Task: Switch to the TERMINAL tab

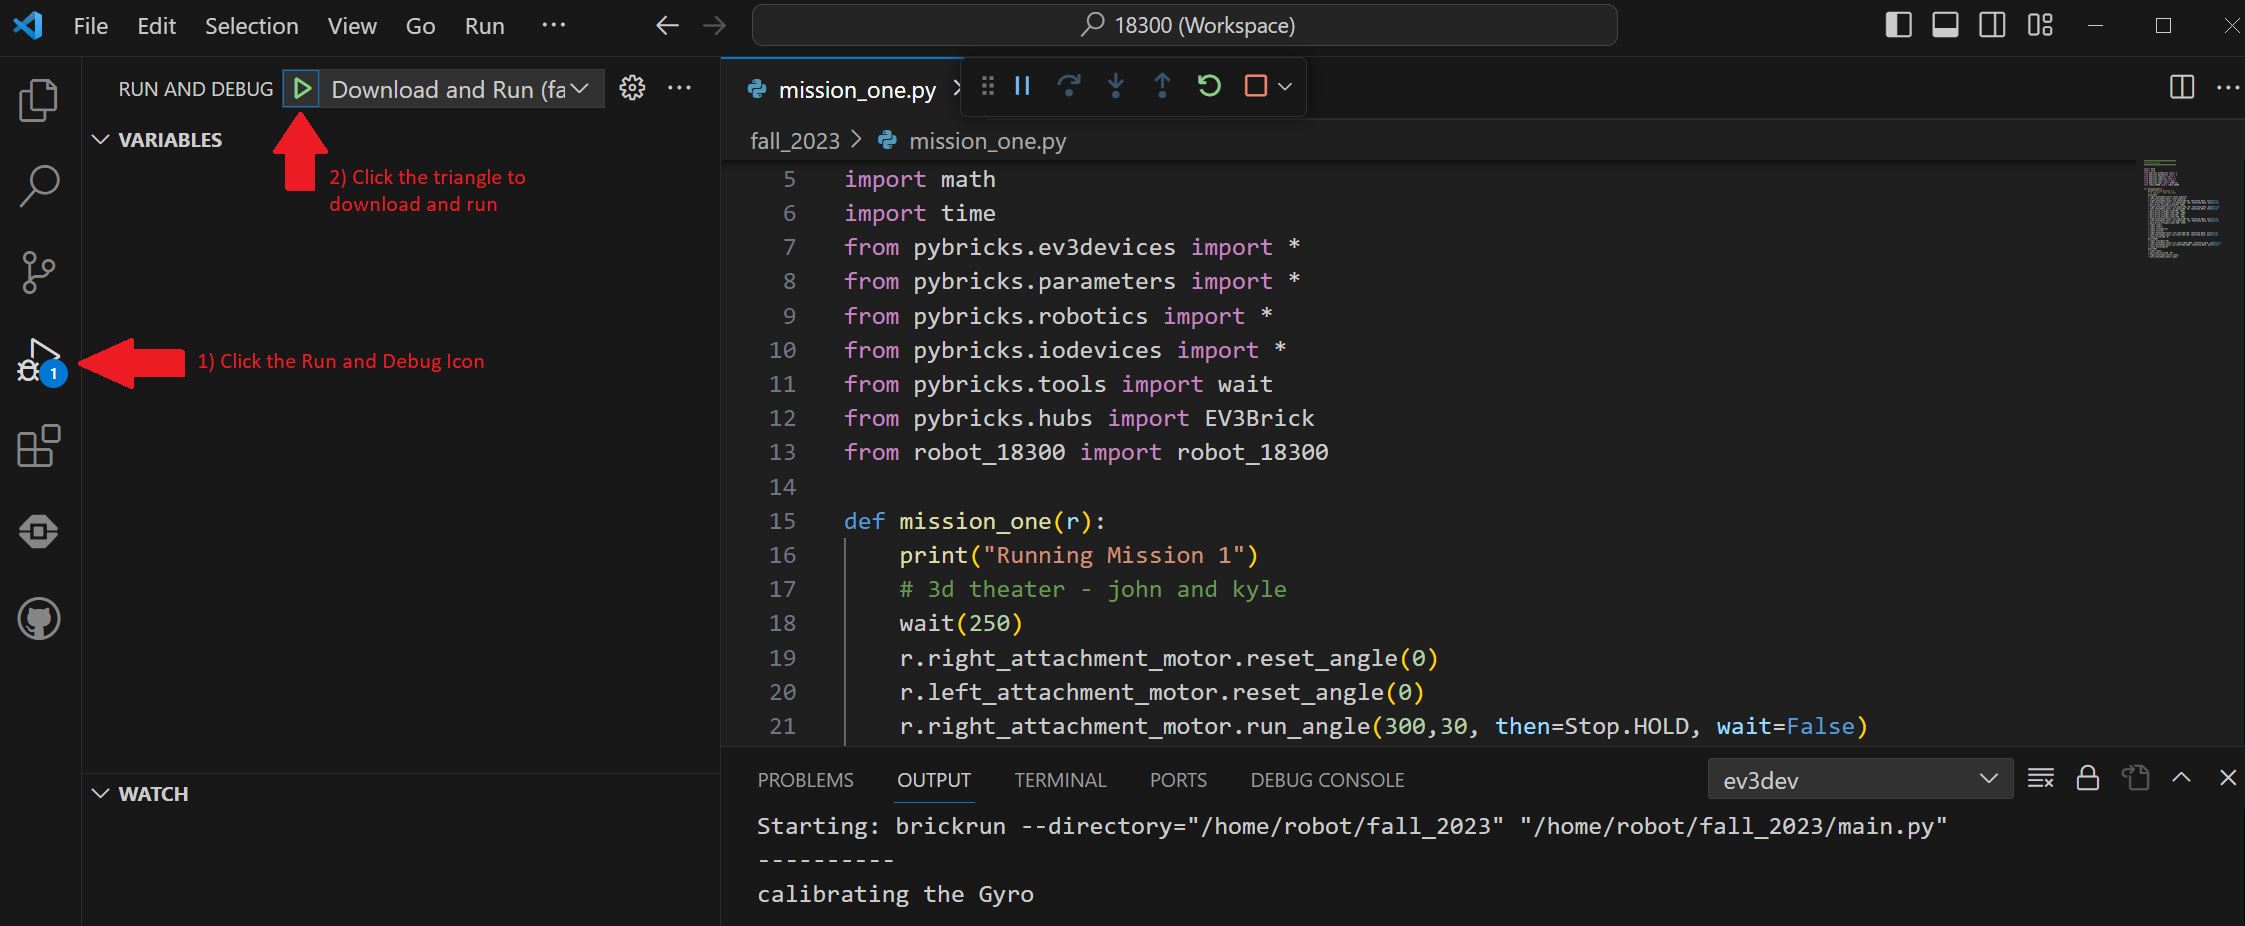Action: click(1060, 780)
